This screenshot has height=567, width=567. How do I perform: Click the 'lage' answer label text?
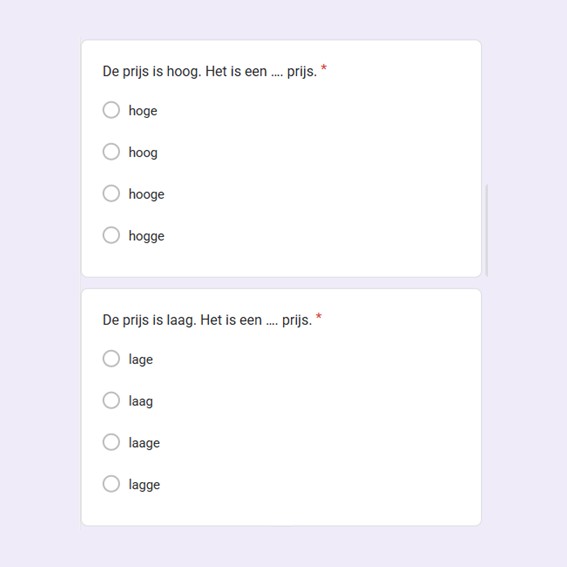pos(141,360)
